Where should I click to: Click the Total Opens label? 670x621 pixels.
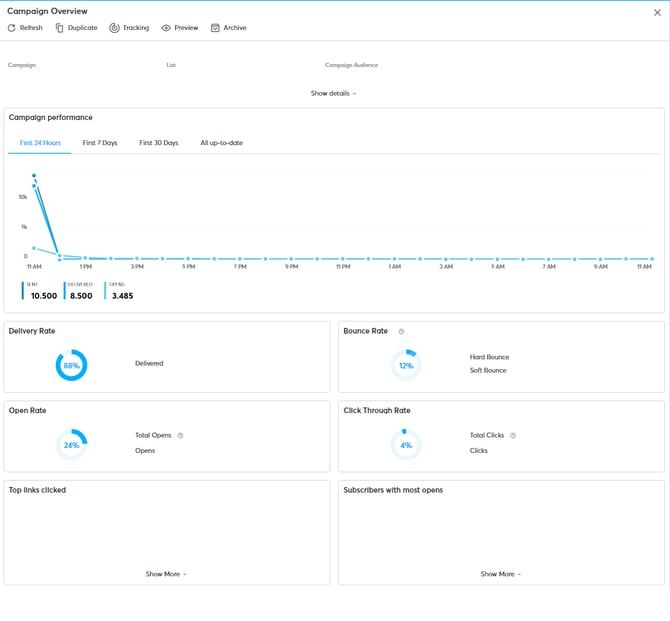(x=153, y=435)
